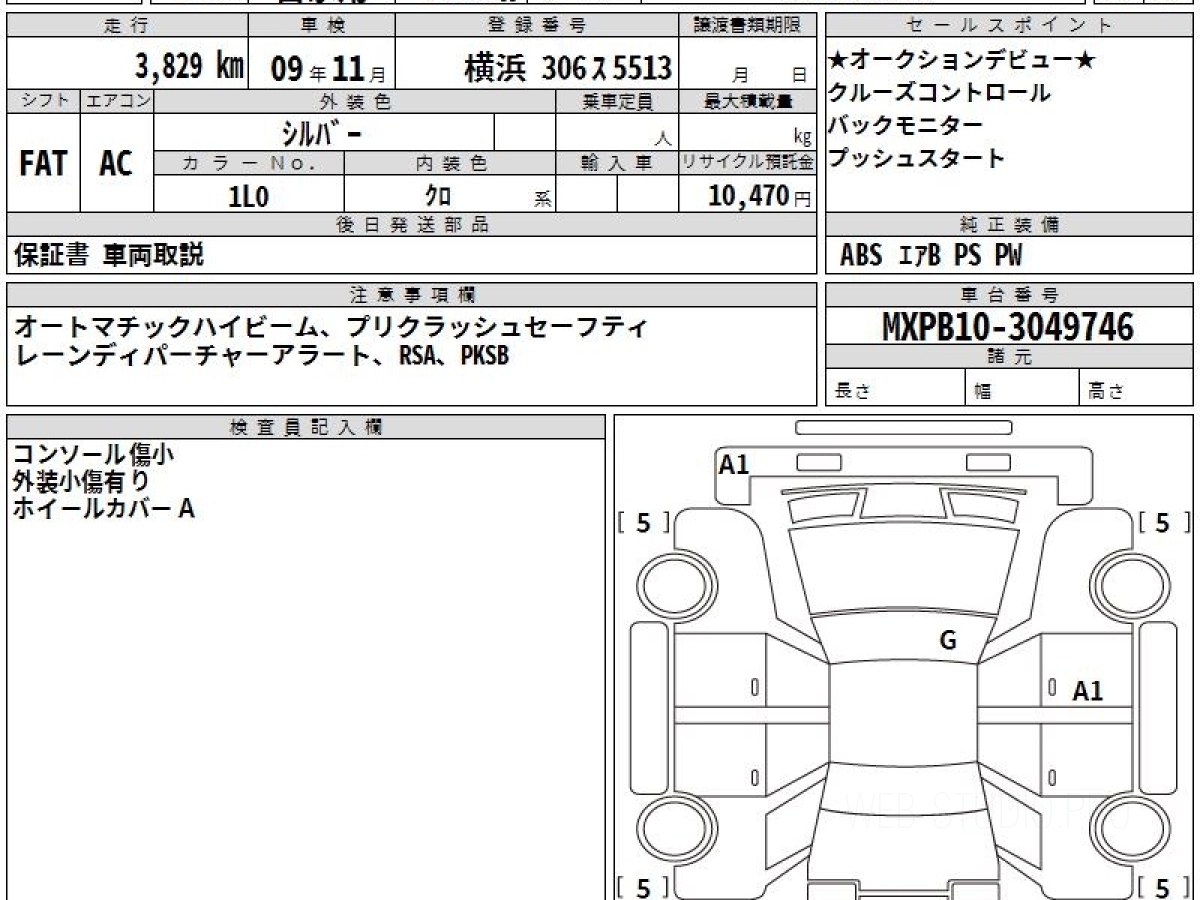Click the オートマチックハイビーム notes line
This screenshot has height=900, width=1200.
pyautogui.click(x=332, y=327)
